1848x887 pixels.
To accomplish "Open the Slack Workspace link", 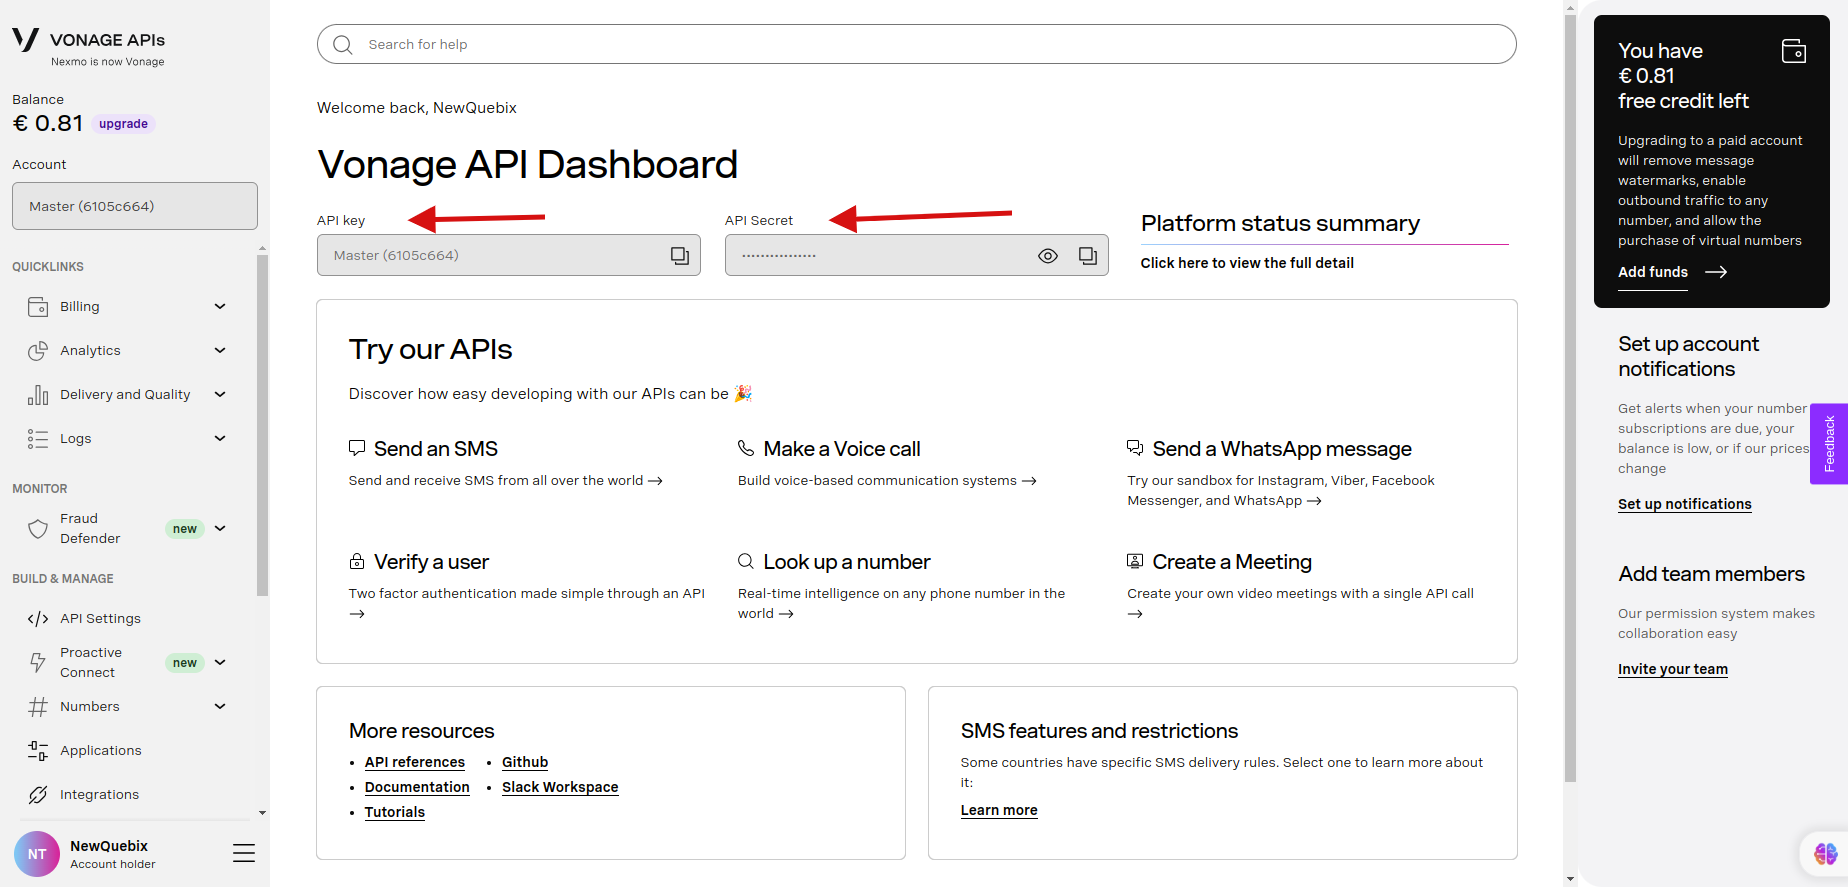I will pos(560,787).
